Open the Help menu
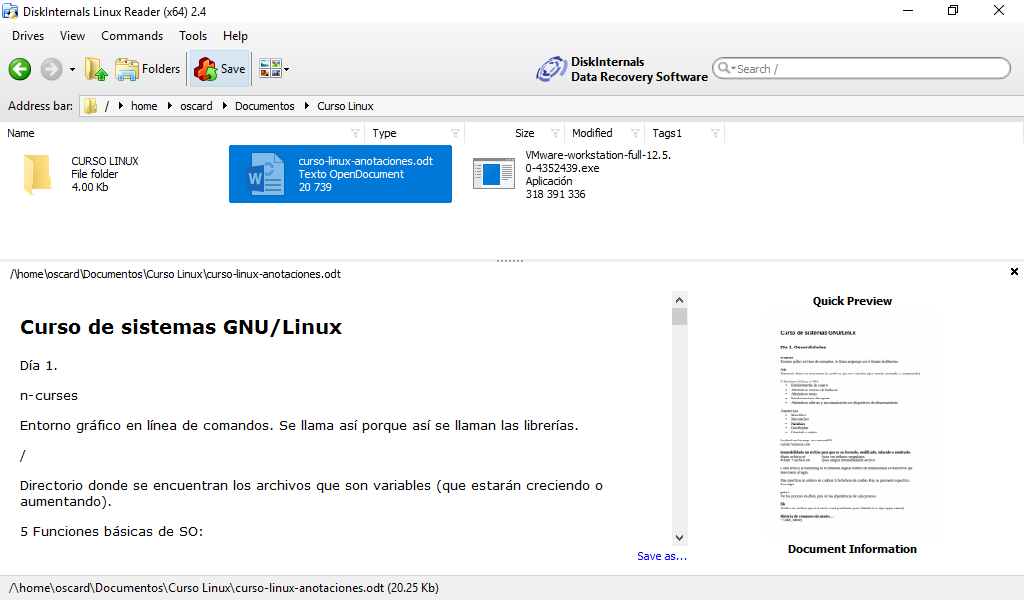Screen dimensions: 1024x600 coord(235,36)
